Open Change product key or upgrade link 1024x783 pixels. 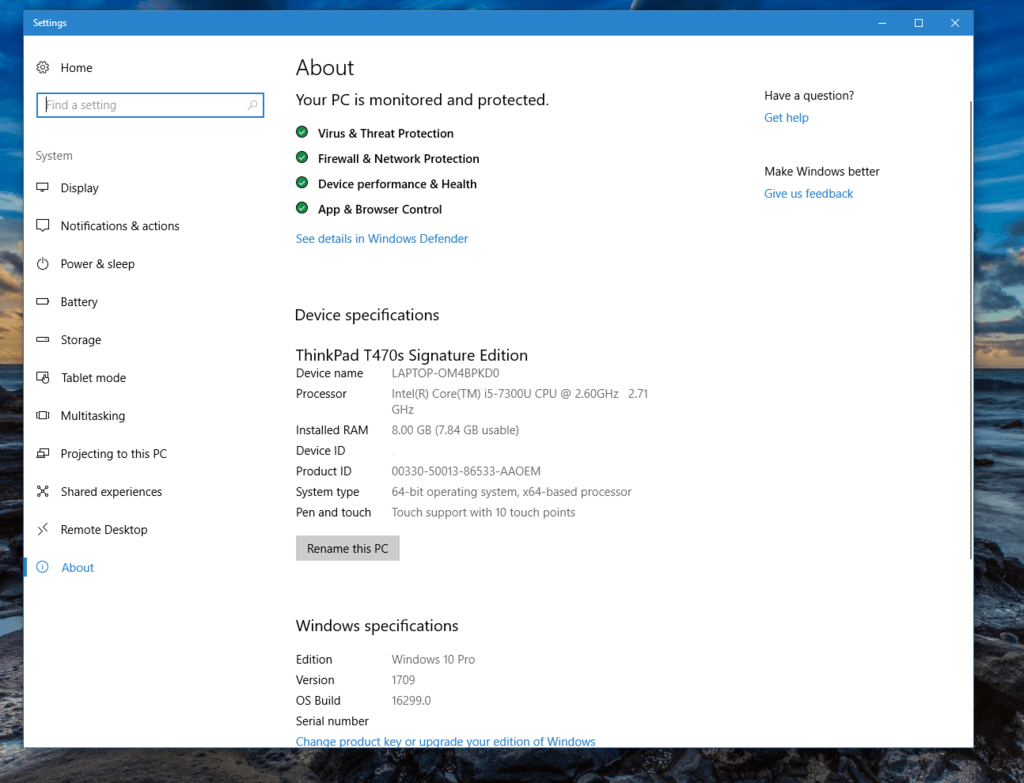click(445, 741)
